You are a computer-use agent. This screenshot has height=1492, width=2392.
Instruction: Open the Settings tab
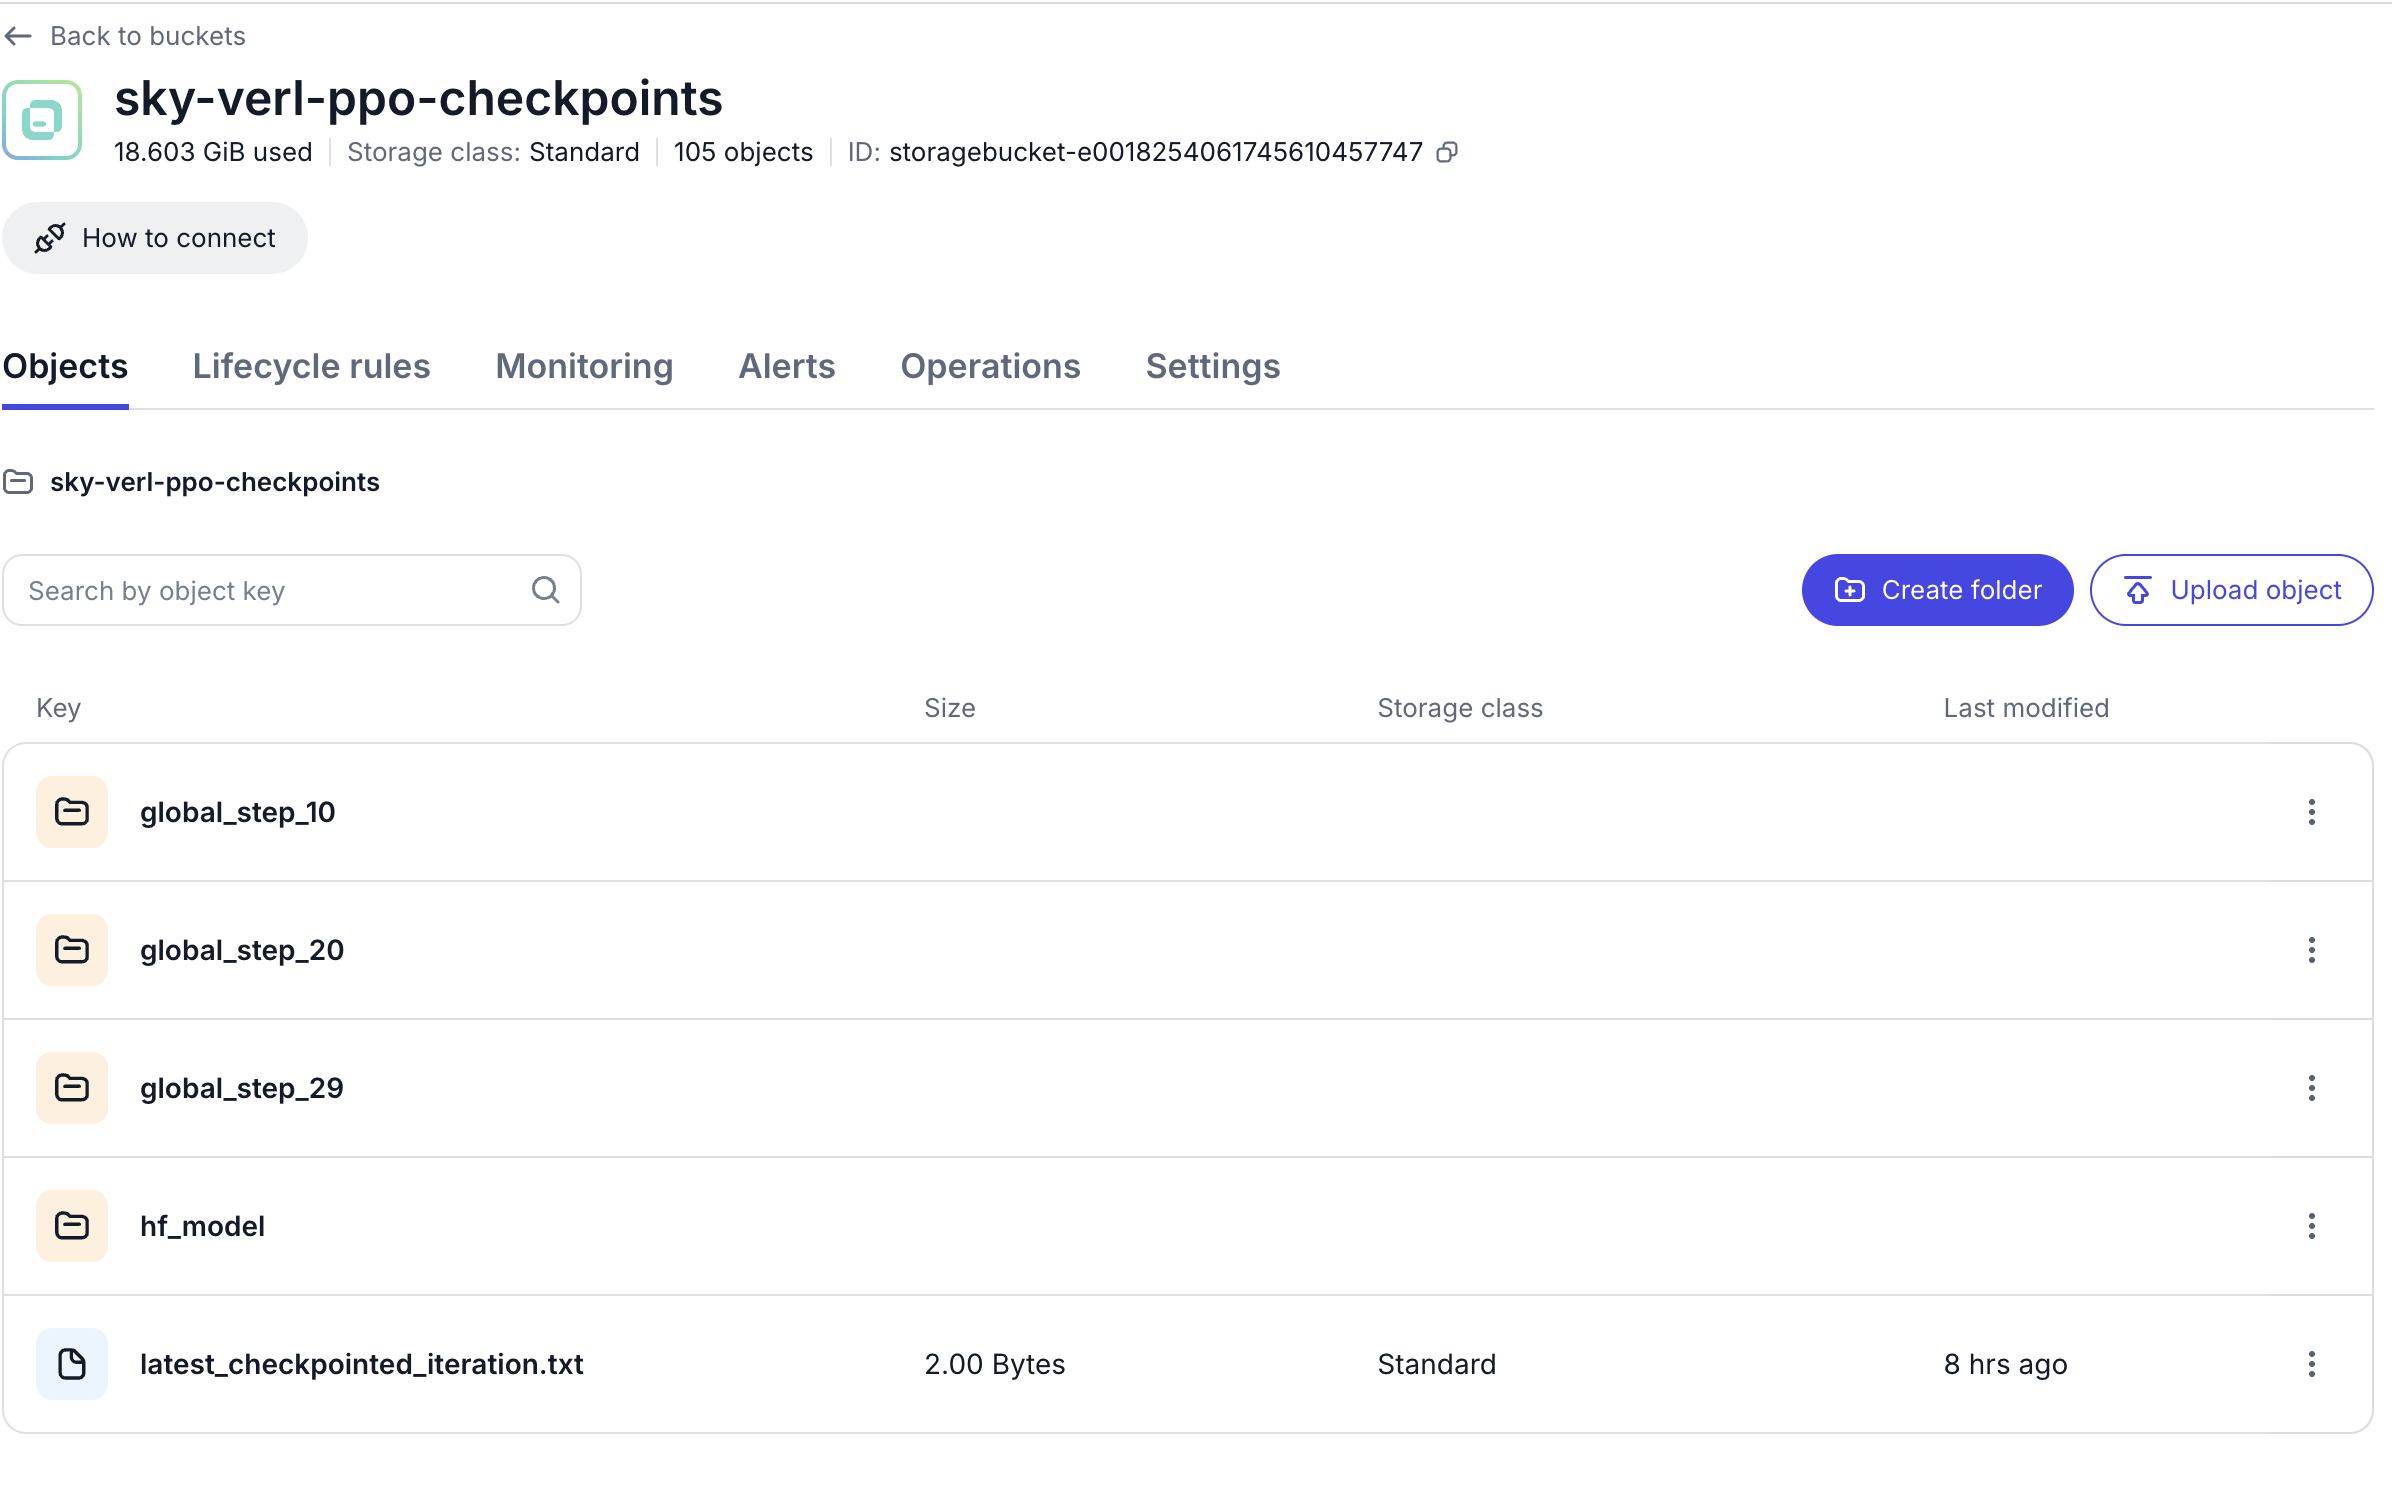(1212, 366)
